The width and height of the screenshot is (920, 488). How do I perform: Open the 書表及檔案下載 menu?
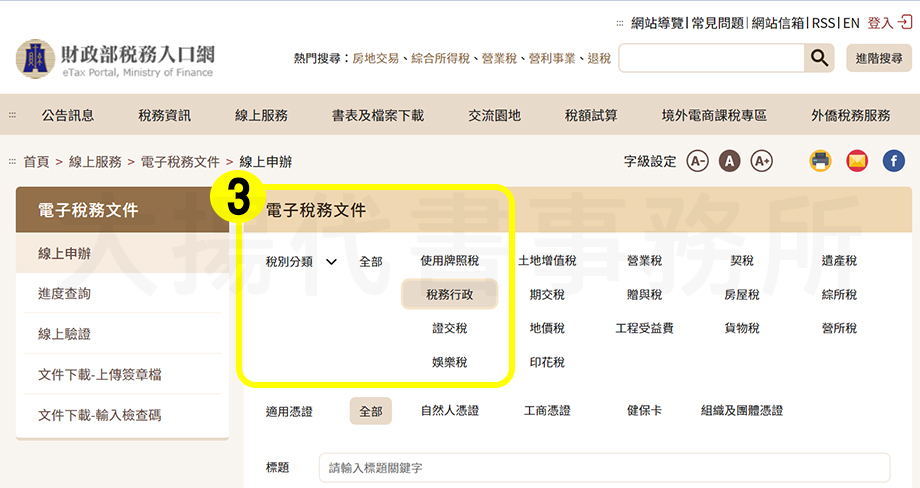click(x=378, y=115)
